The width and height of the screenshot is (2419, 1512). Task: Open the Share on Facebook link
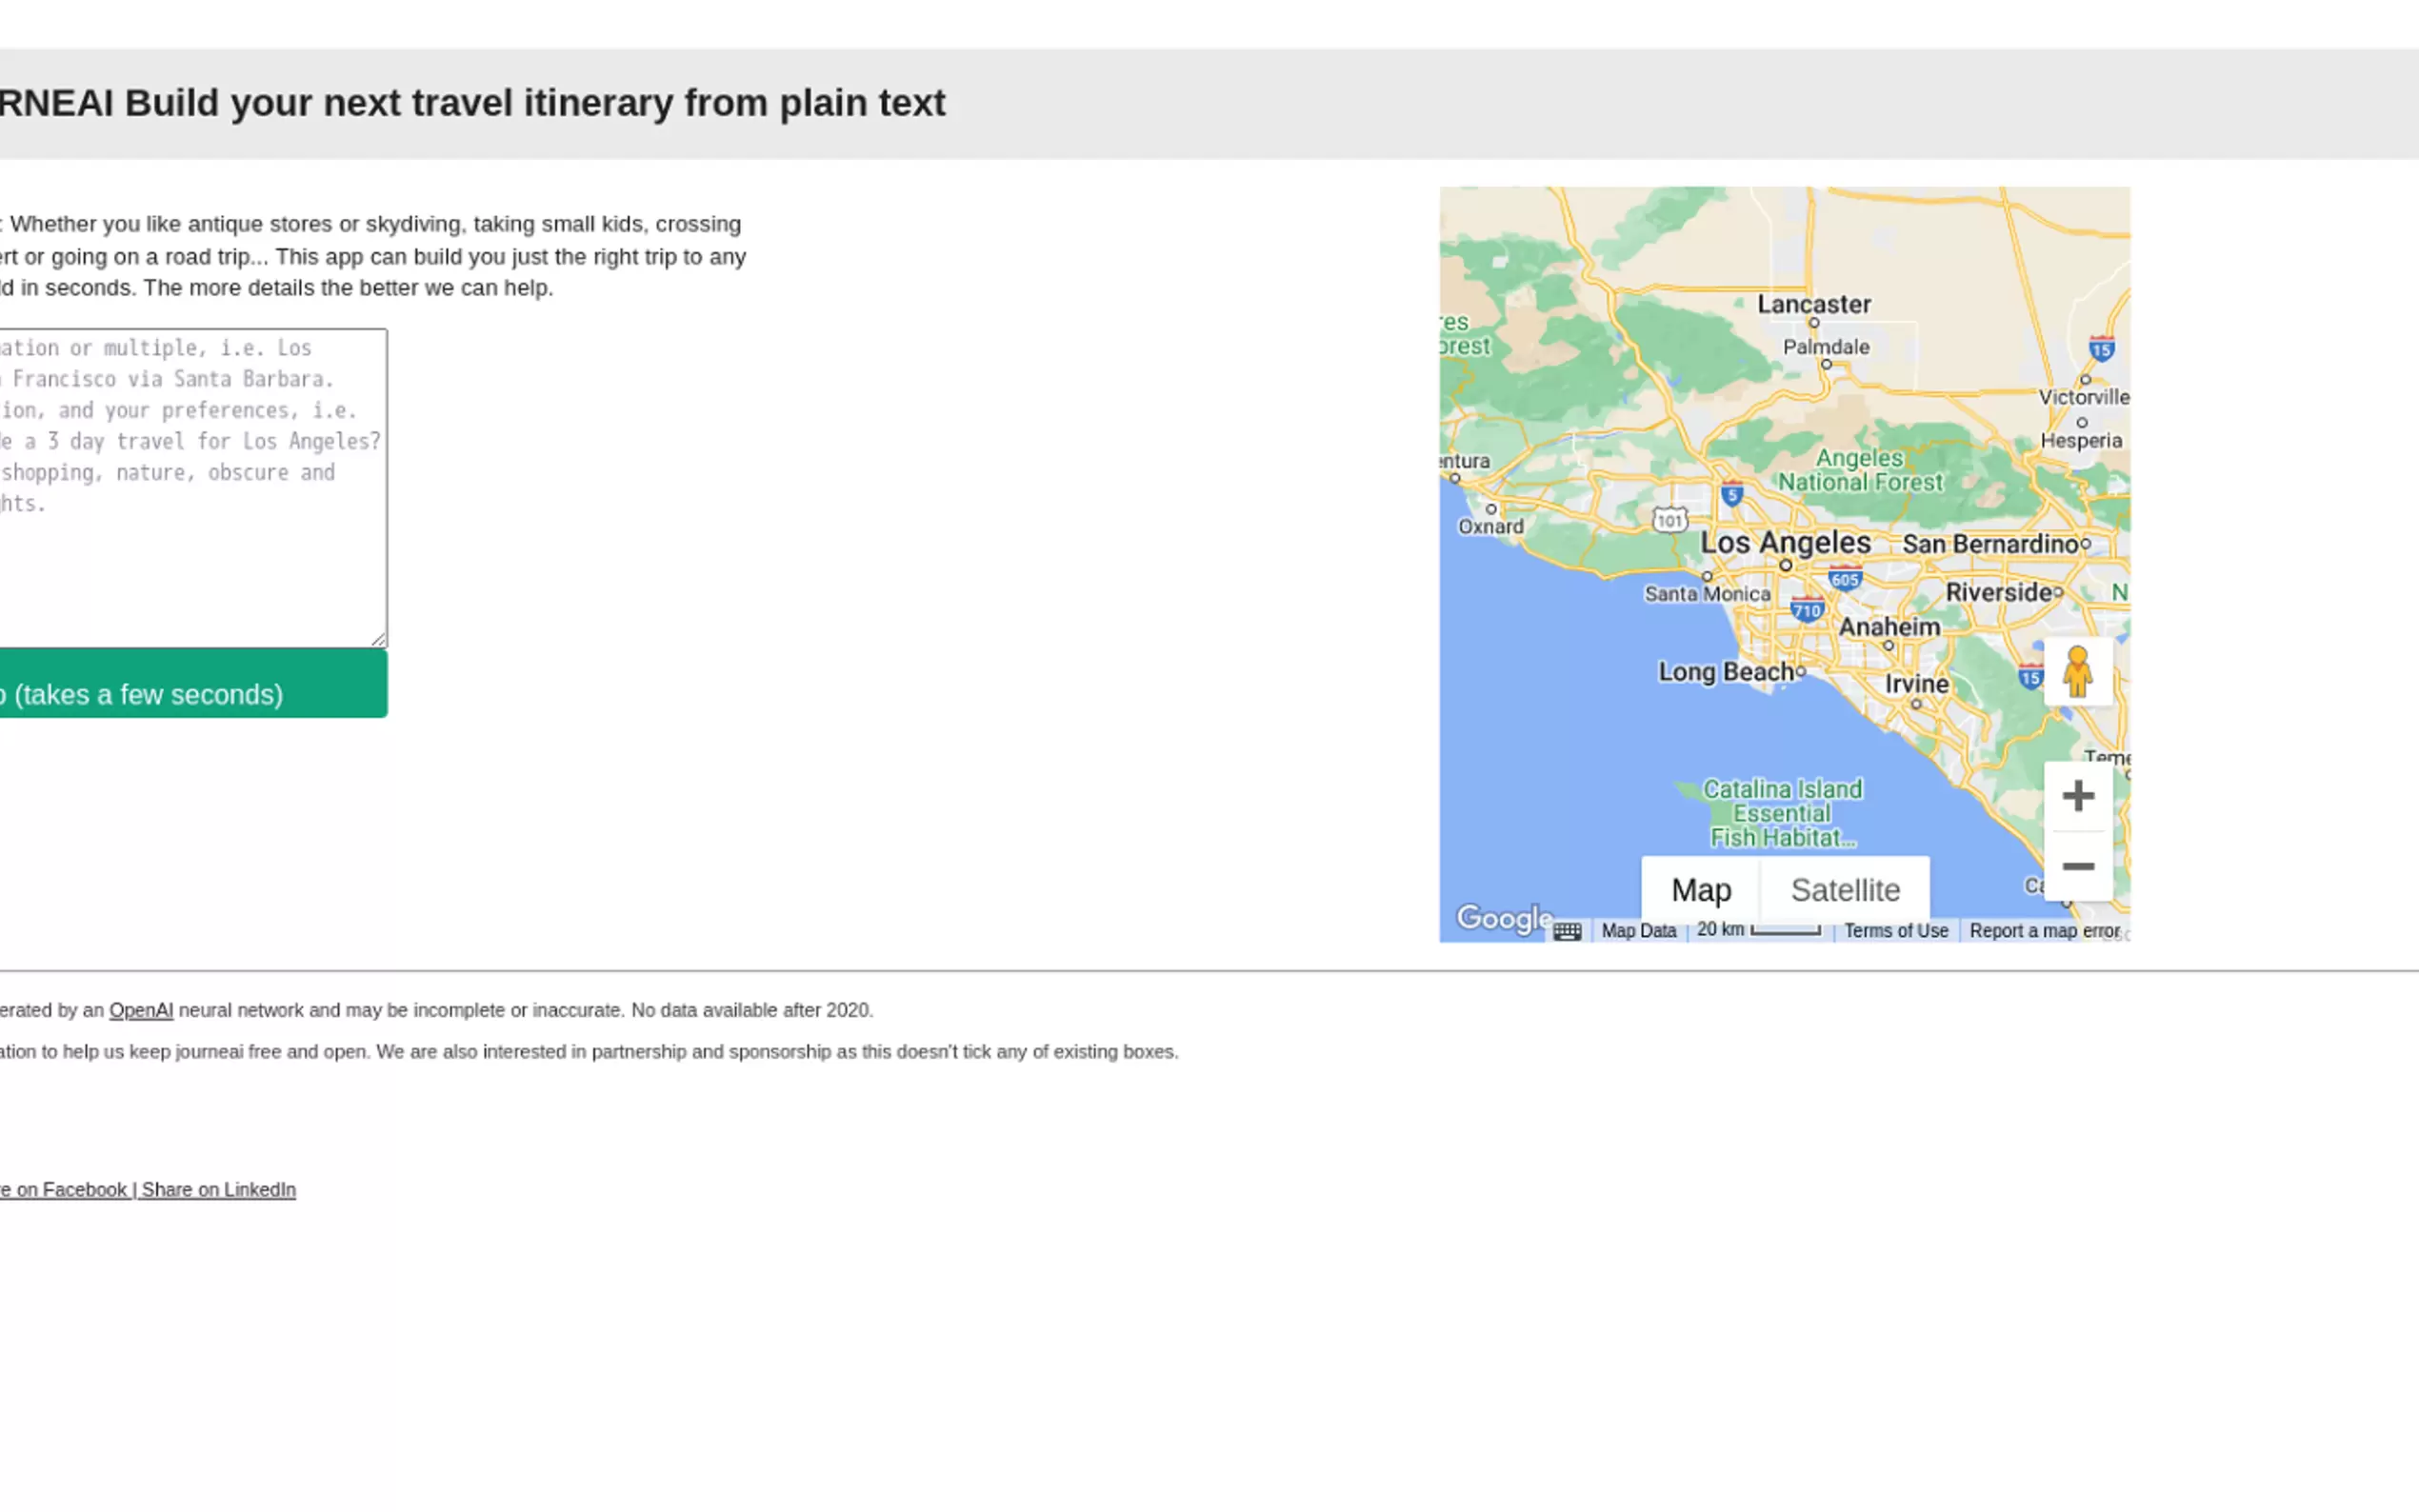click(x=64, y=1189)
